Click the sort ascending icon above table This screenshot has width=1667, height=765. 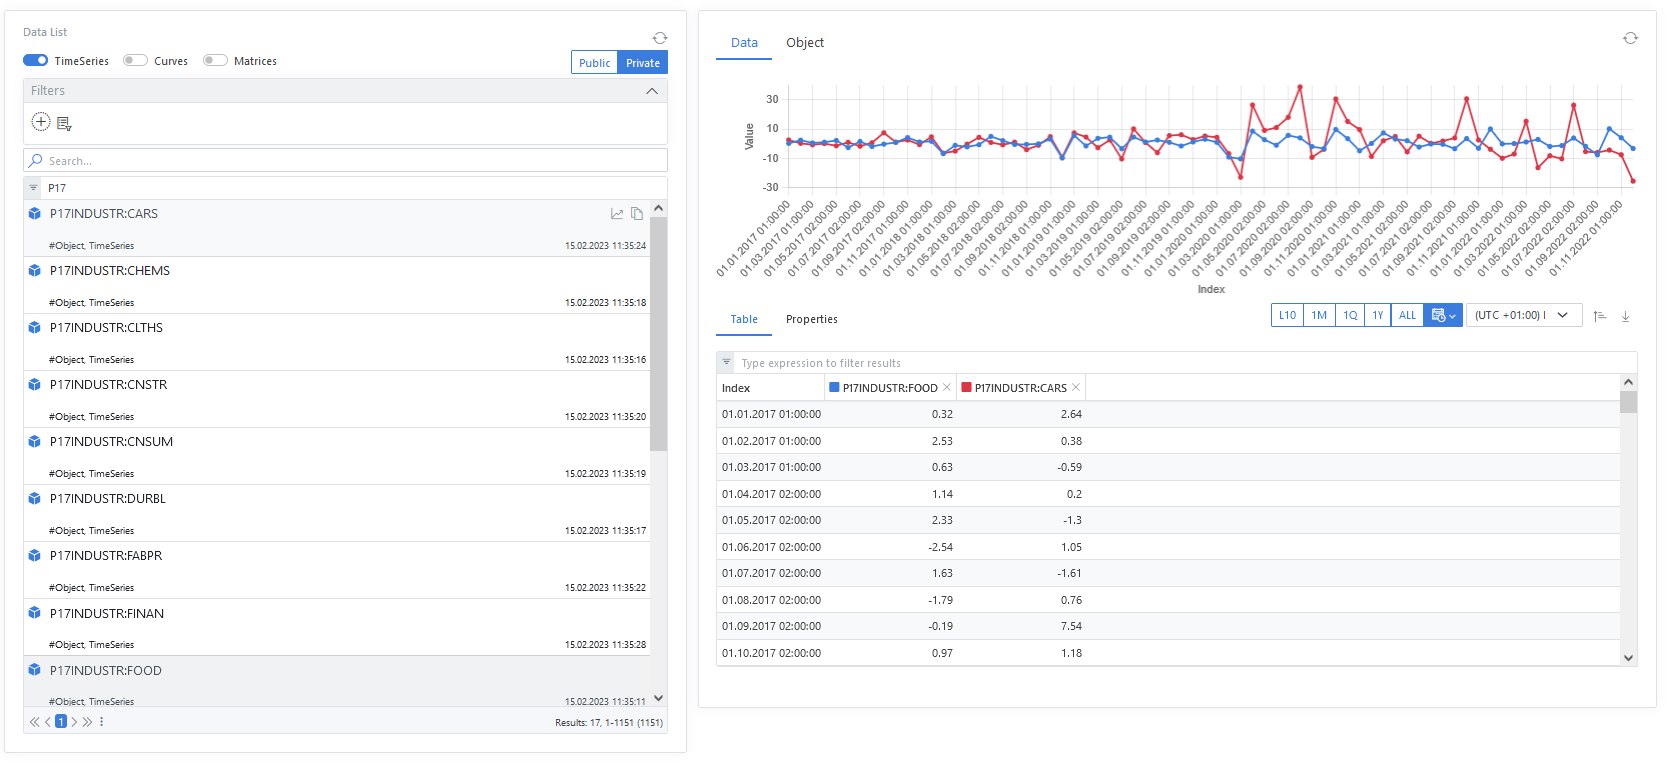(1600, 316)
